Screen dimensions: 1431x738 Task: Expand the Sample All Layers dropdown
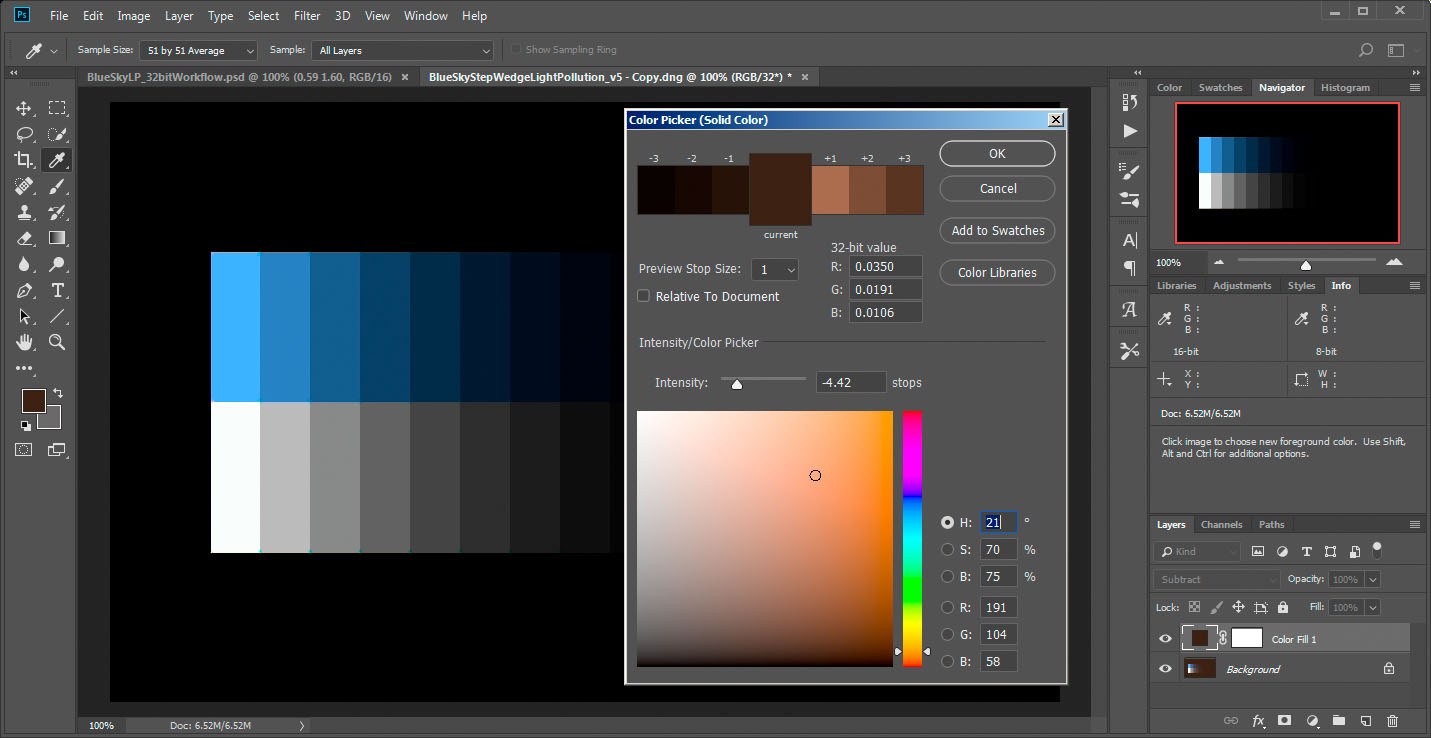[403, 50]
